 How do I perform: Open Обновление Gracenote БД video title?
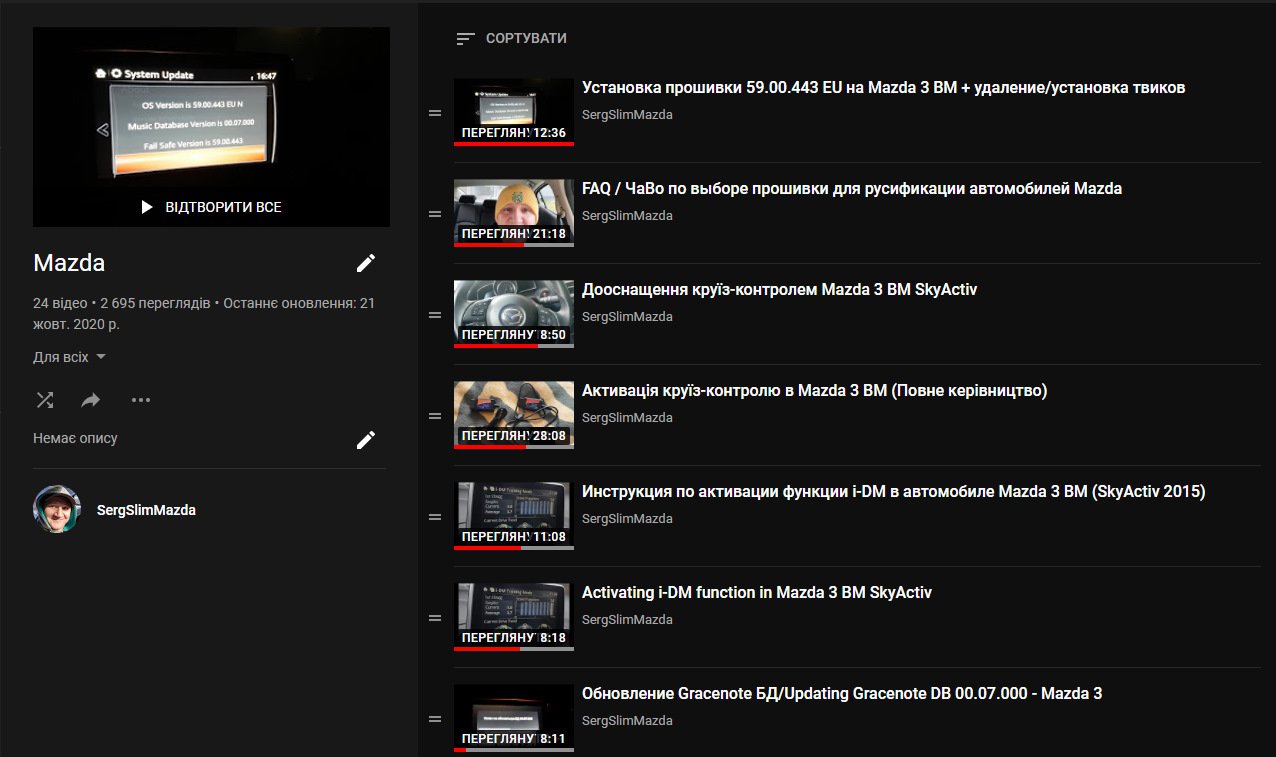pos(842,694)
